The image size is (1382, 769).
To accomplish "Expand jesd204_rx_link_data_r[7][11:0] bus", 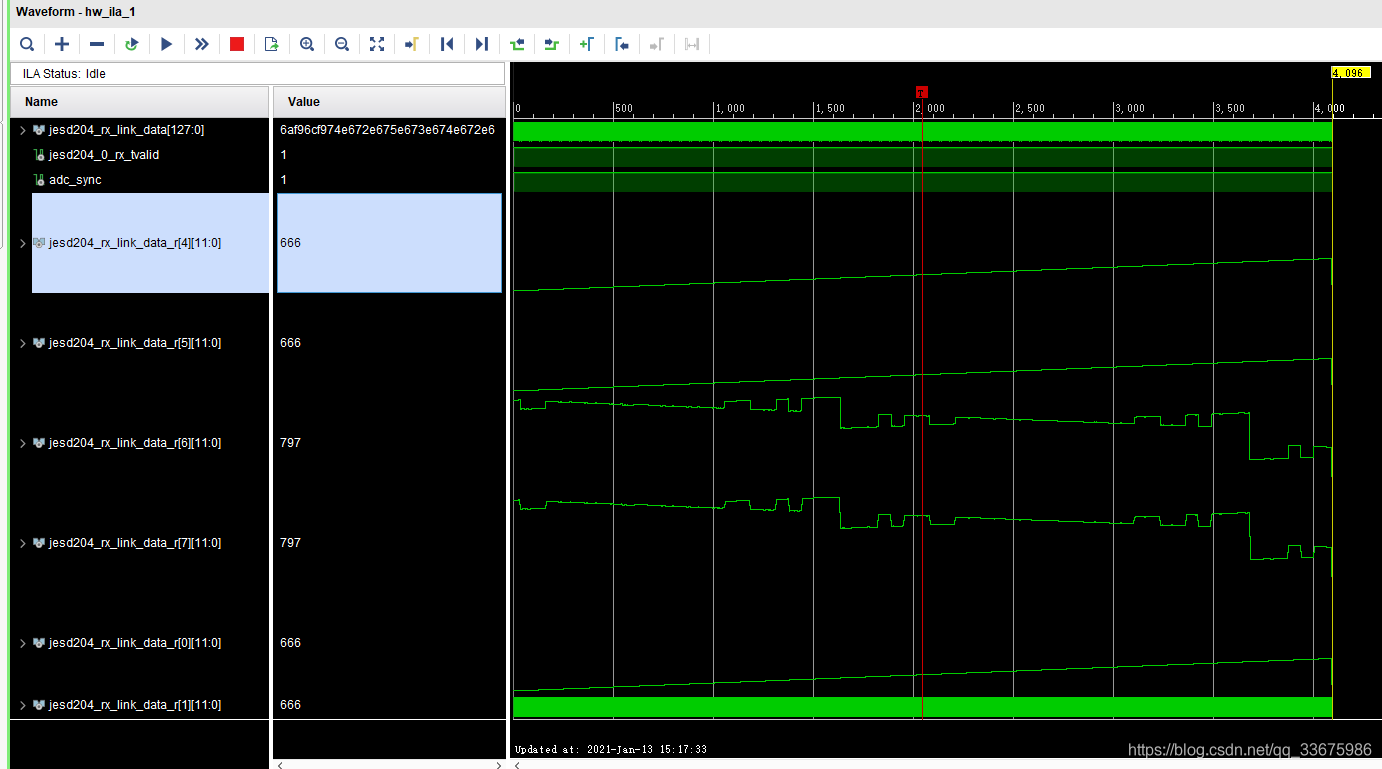I will [x=23, y=543].
